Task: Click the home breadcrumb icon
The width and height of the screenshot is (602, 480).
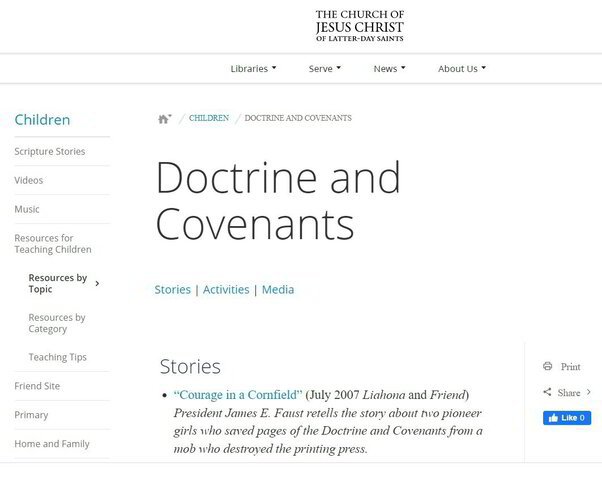Action: click(165, 119)
